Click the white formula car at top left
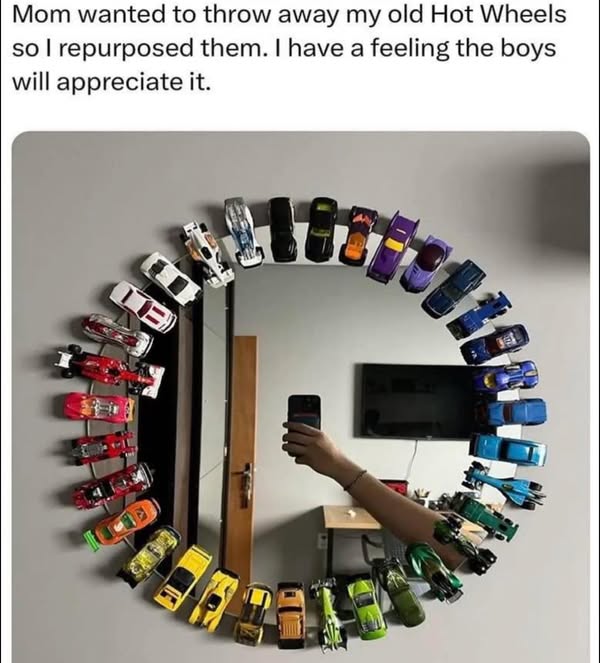The image size is (600, 663). pos(208,255)
